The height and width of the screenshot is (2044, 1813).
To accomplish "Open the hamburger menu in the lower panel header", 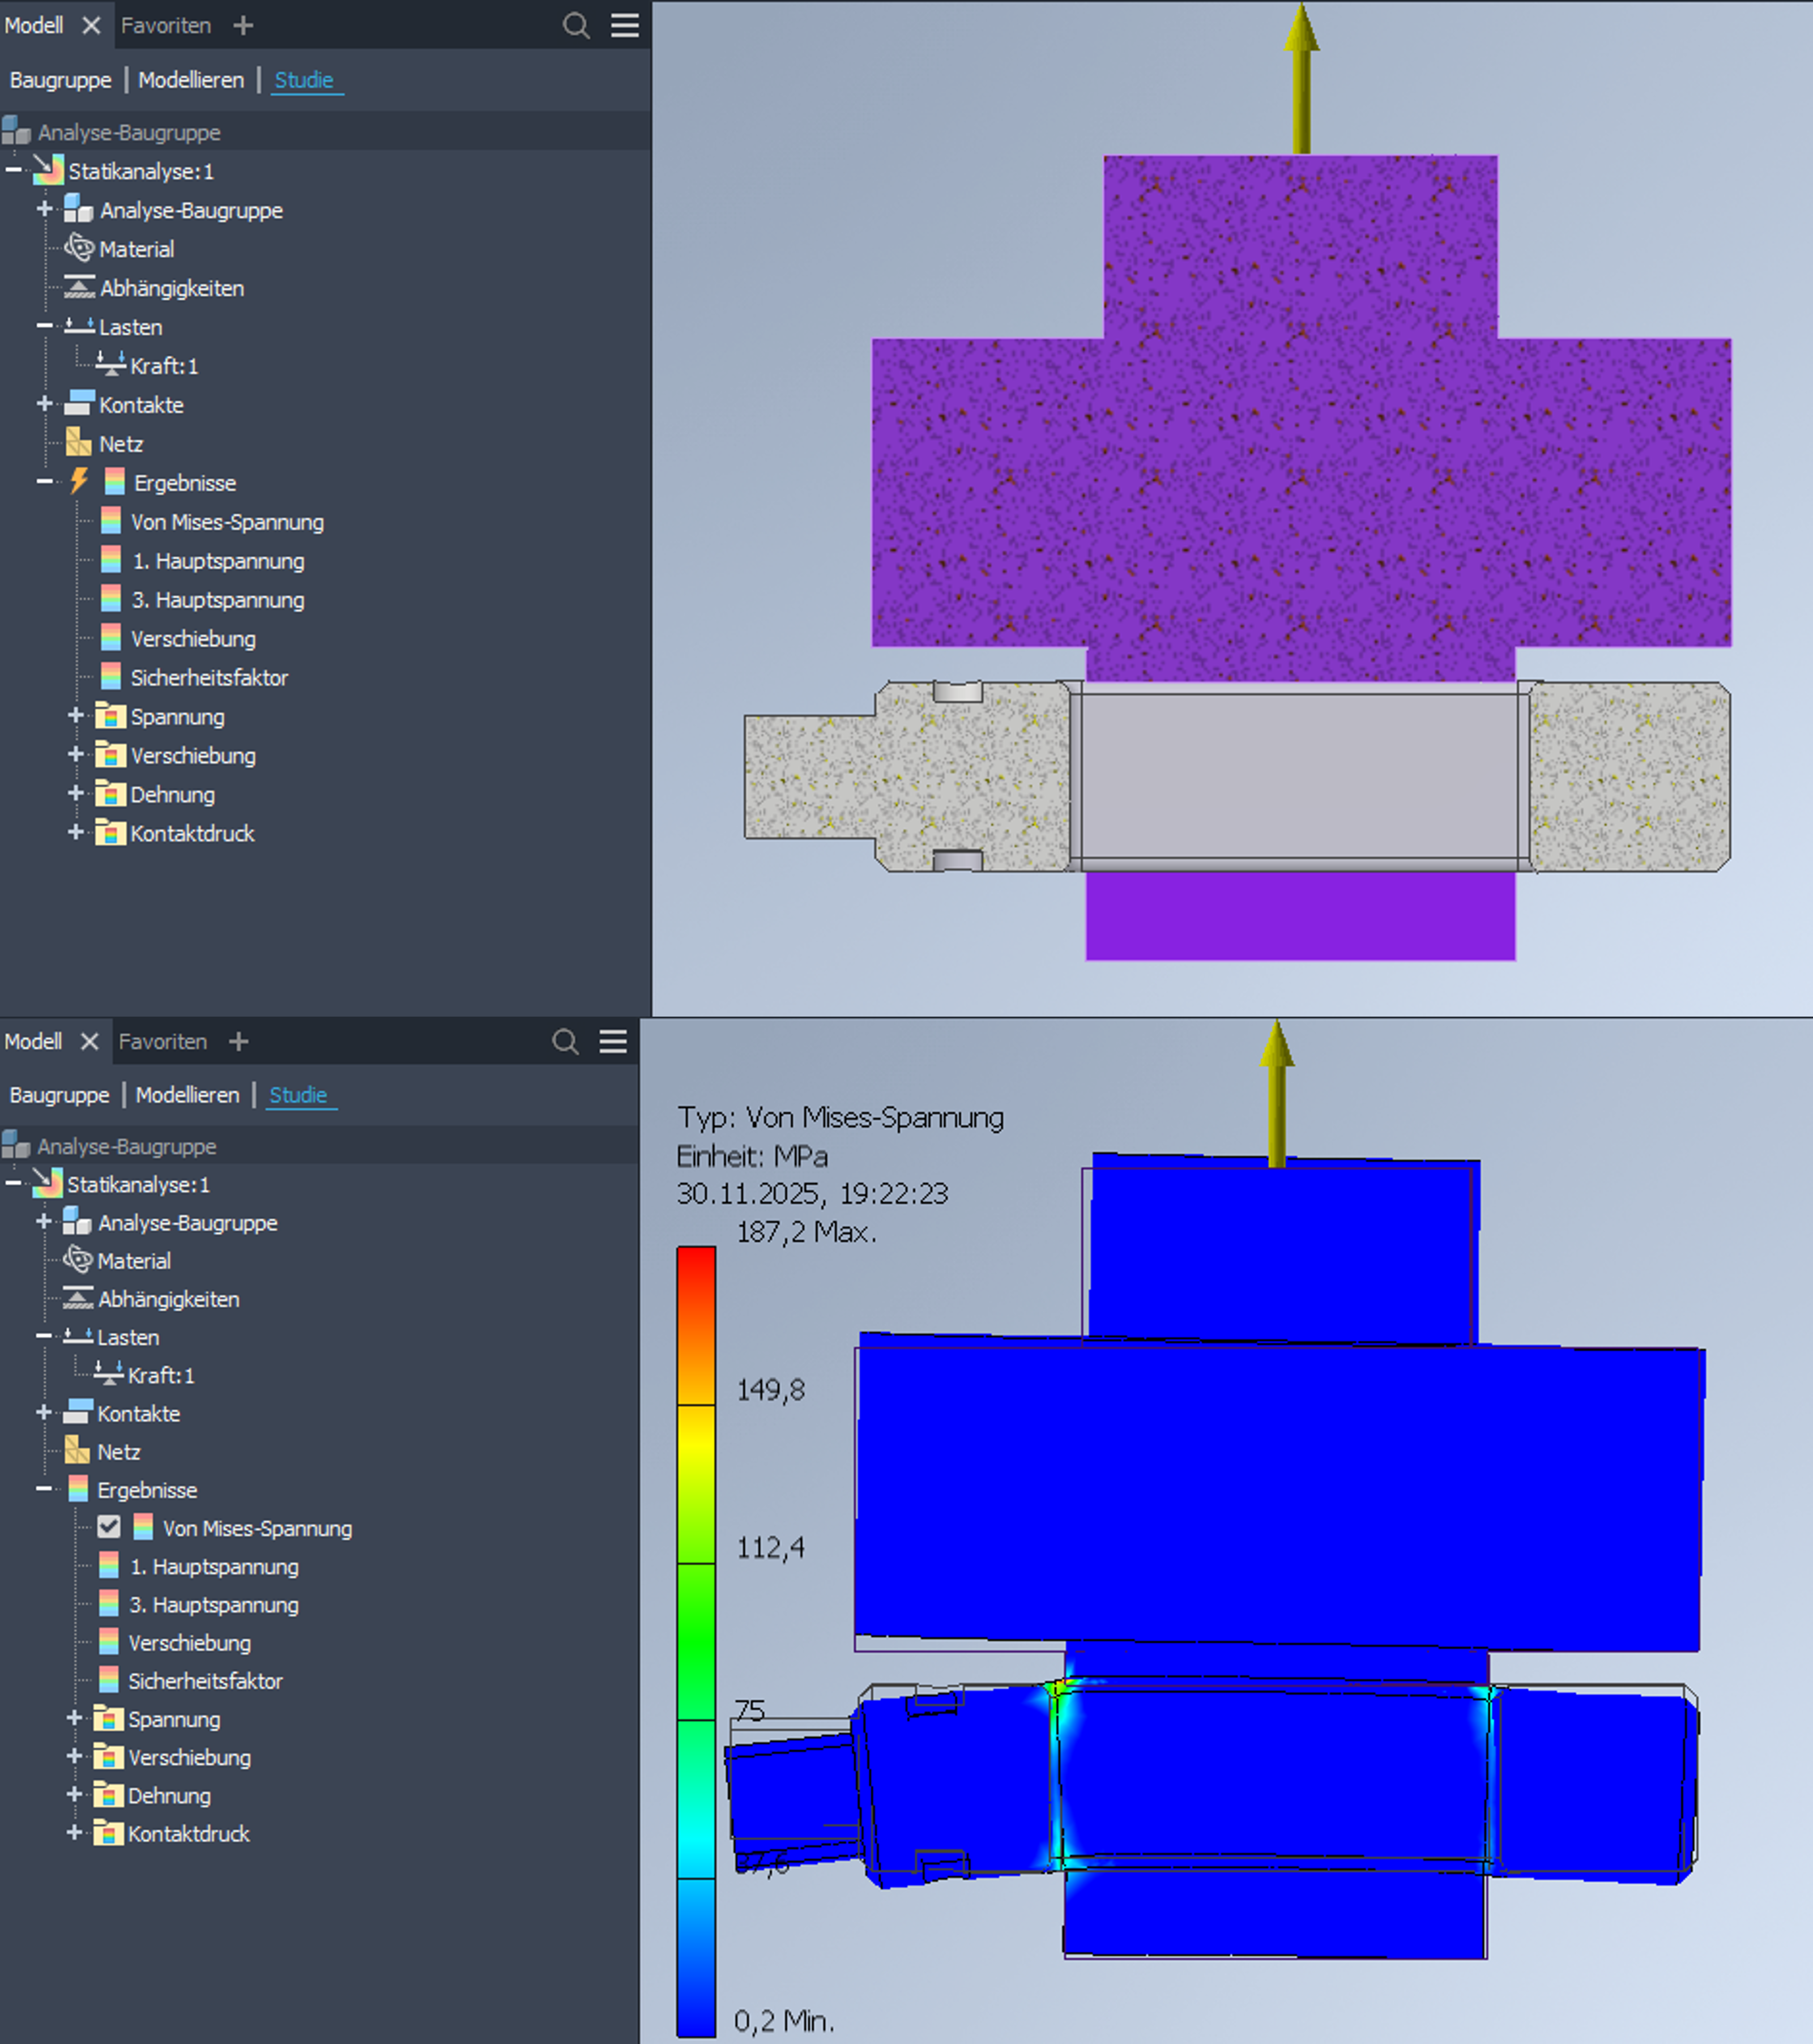I will click(x=613, y=1041).
